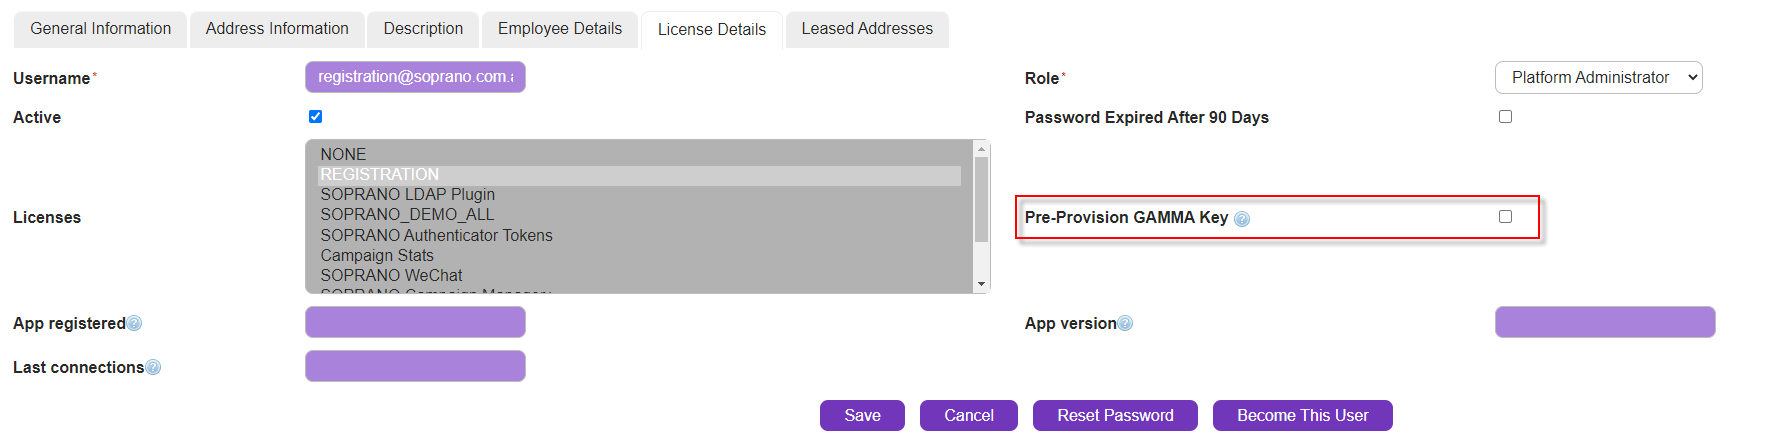This screenshot has width=1783, height=442.
Task: Open the Role dropdown
Action: tap(1598, 78)
